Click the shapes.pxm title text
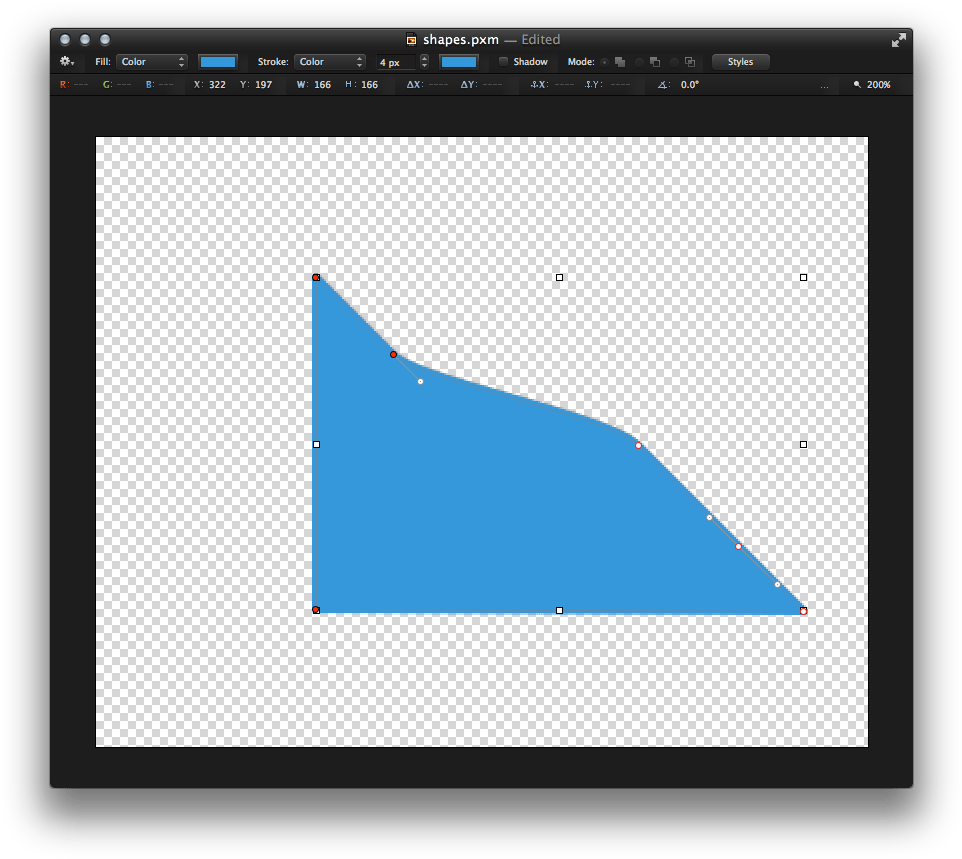Image resolution: width=962 pixels, height=859 pixels. coord(461,40)
